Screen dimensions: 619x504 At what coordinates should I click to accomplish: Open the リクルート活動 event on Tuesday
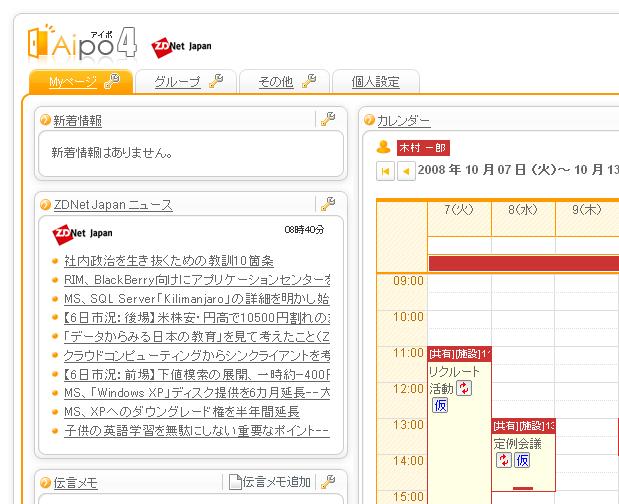point(454,380)
